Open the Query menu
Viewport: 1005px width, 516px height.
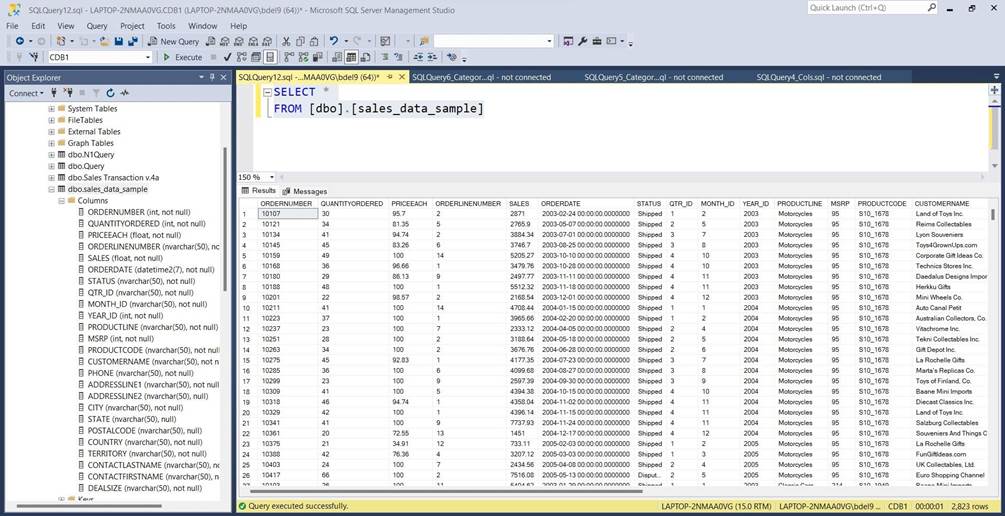click(97, 26)
